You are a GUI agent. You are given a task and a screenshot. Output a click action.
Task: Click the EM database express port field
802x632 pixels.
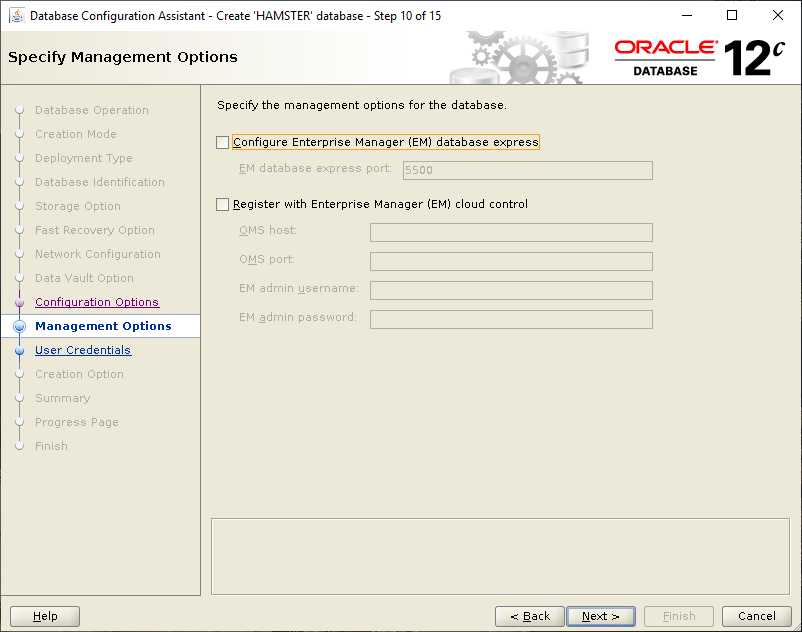click(x=527, y=170)
